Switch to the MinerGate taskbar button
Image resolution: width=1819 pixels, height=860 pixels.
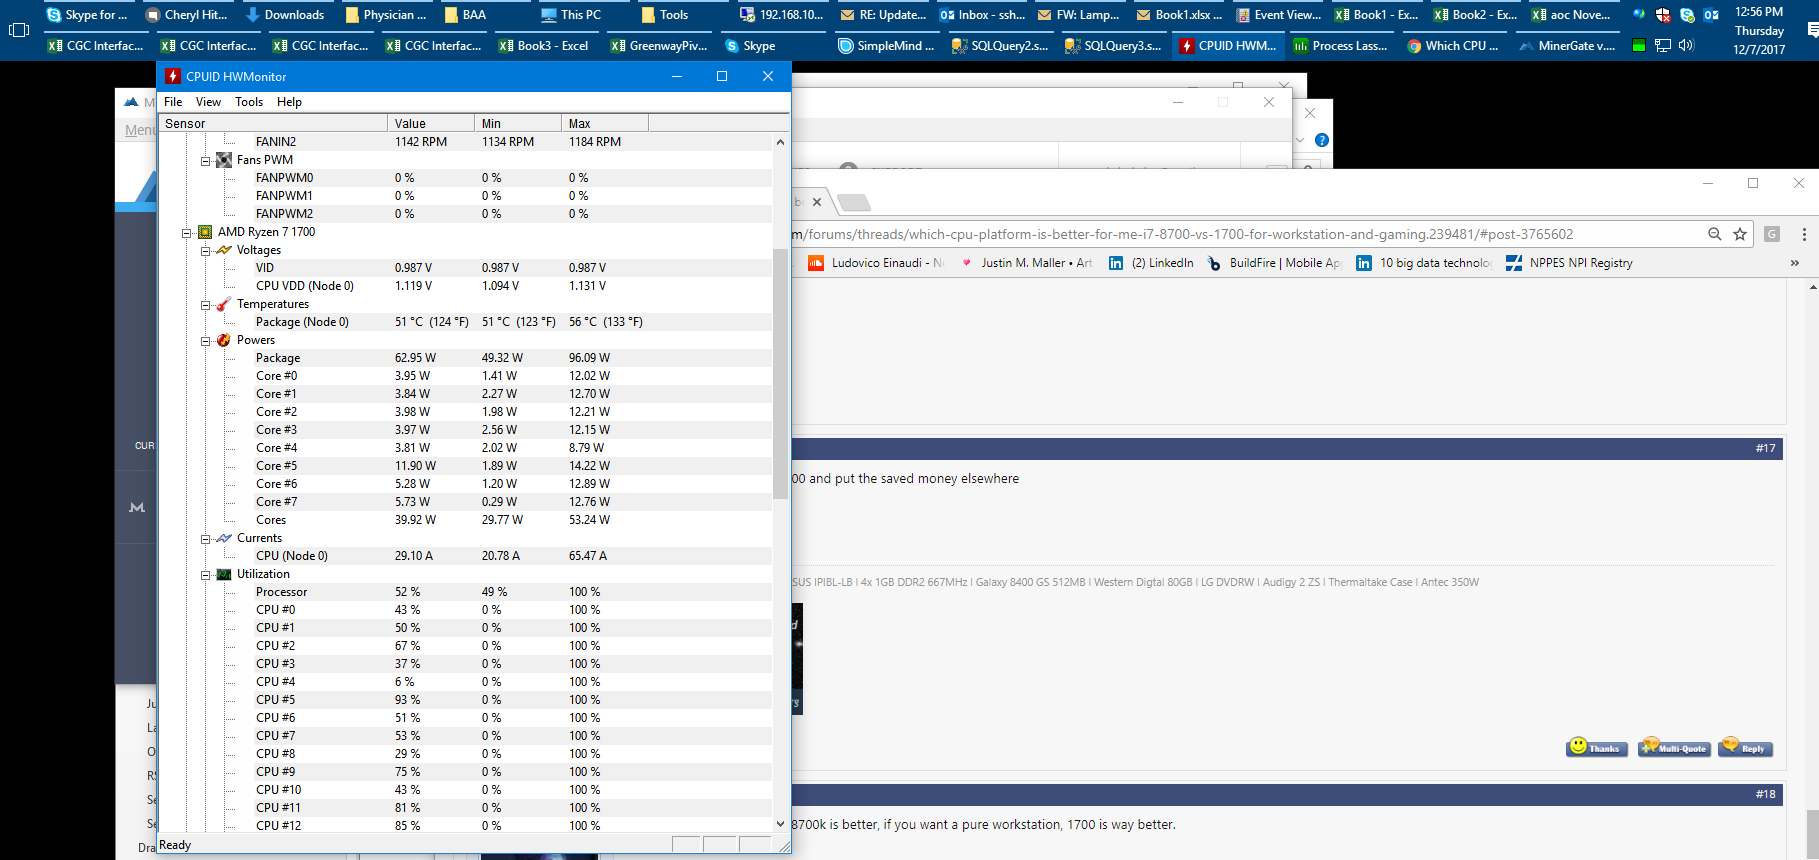click(1566, 45)
